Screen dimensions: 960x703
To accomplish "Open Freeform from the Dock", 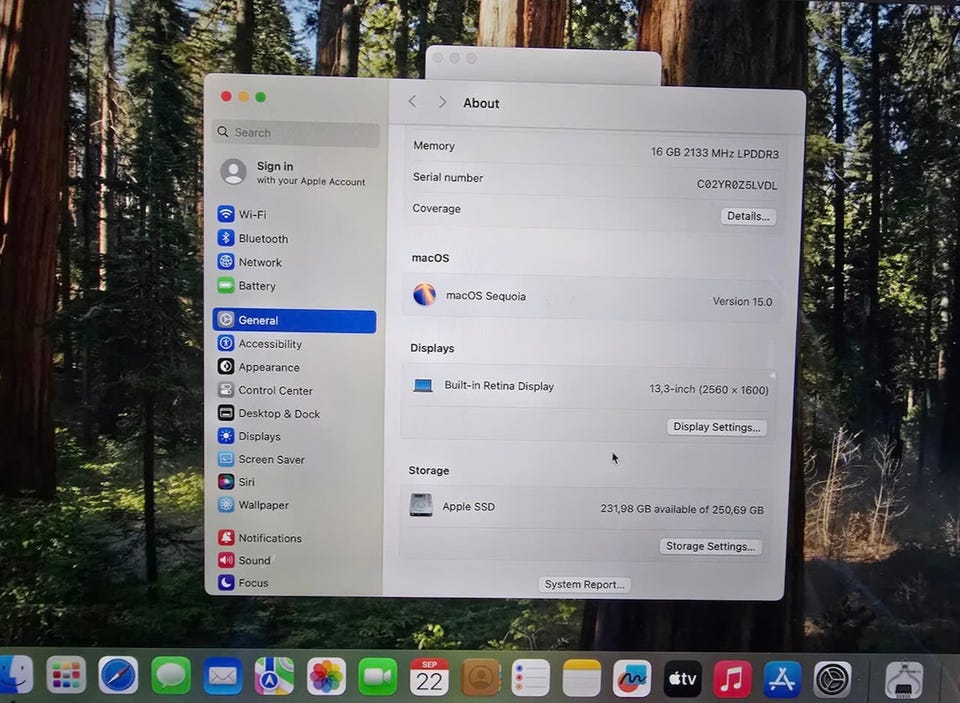I will tap(632, 679).
